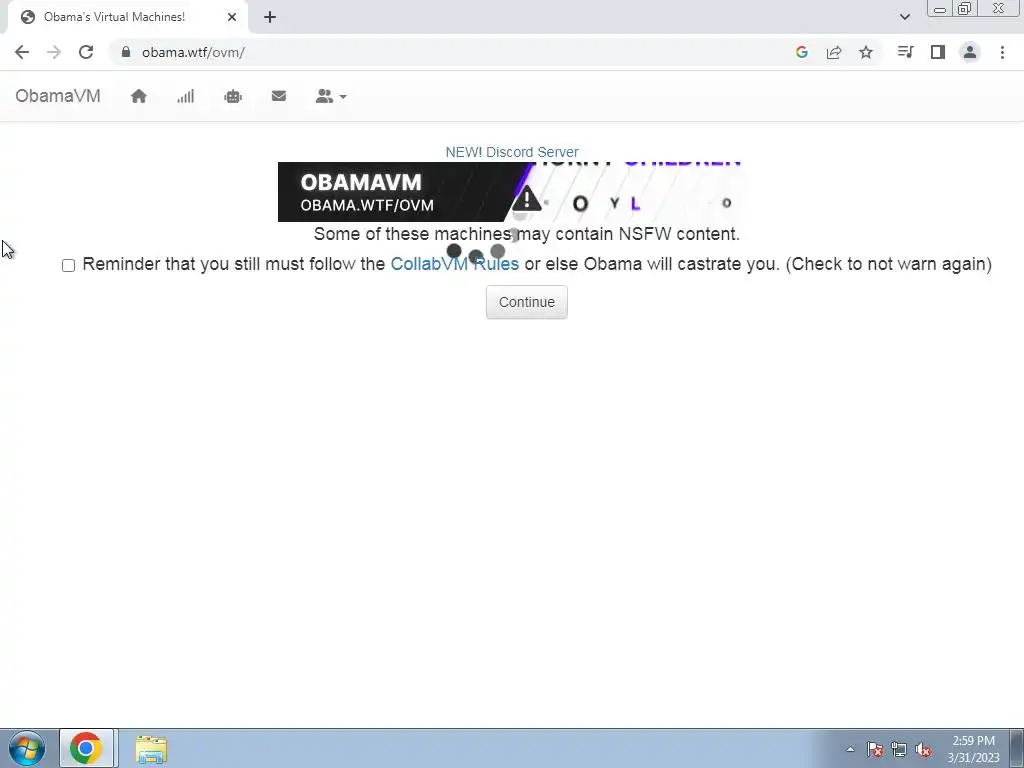This screenshot has height=768, width=1024.
Task: Open the CollabVM Rules link
Action: point(455,264)
